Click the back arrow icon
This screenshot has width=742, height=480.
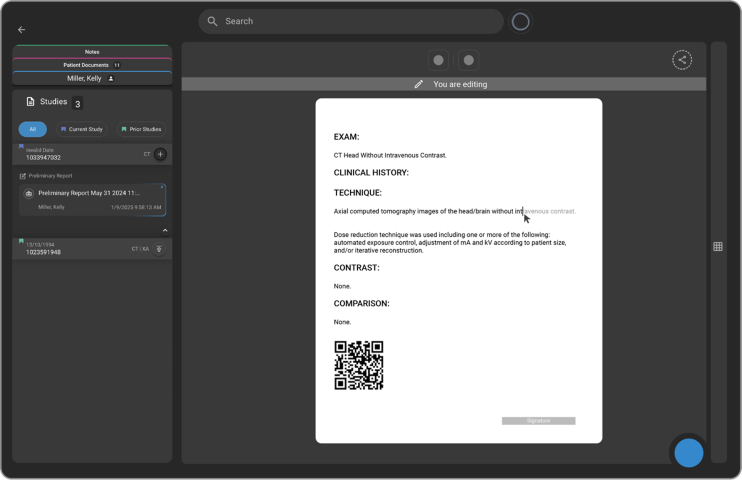[22, 30]
